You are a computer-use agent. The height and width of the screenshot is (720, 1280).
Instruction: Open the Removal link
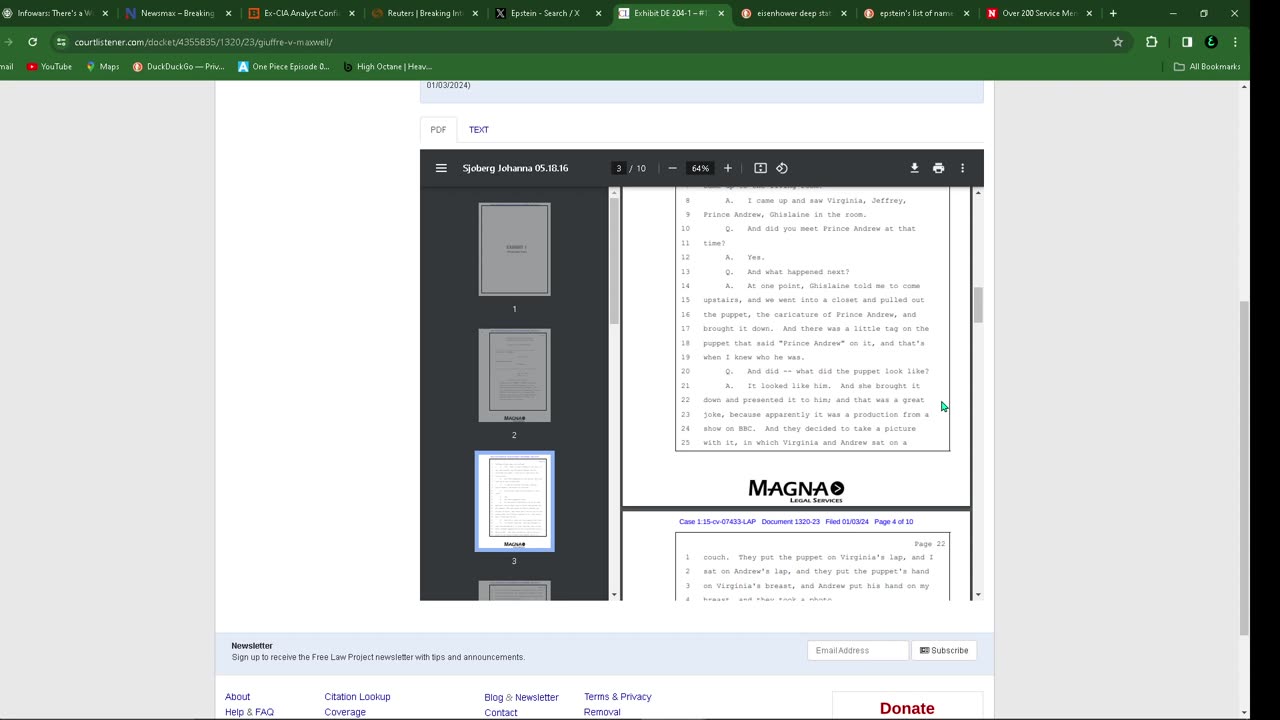602,712
